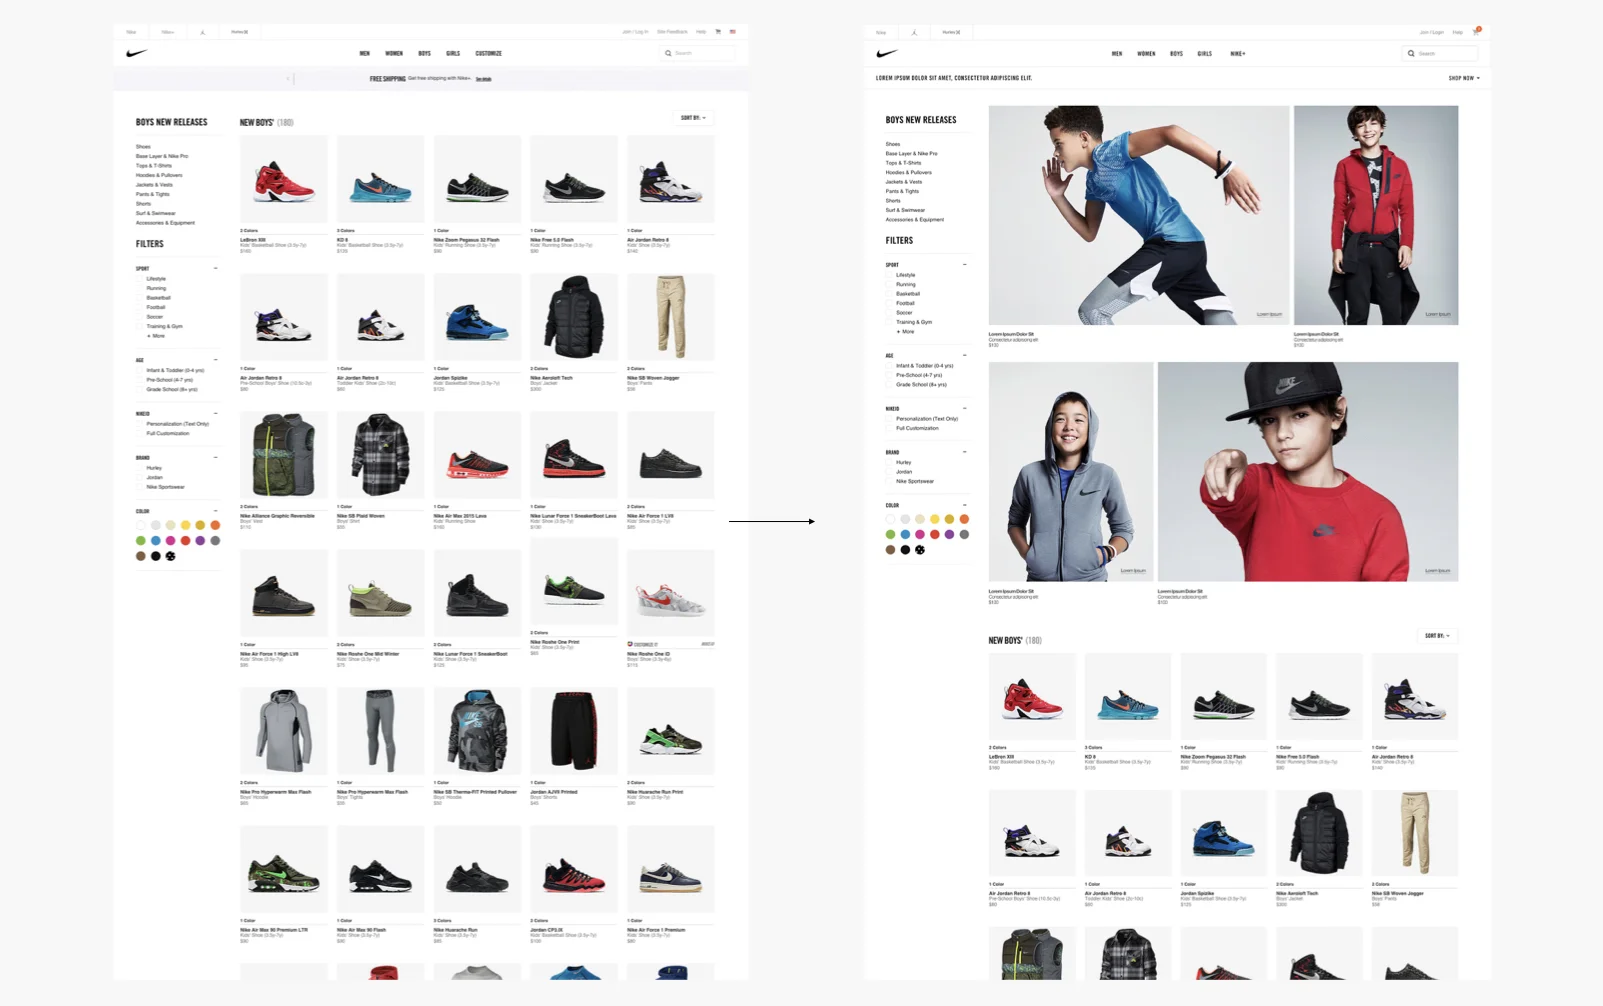Open Shoes category on left page sidebar

click(x=143, y=147)
